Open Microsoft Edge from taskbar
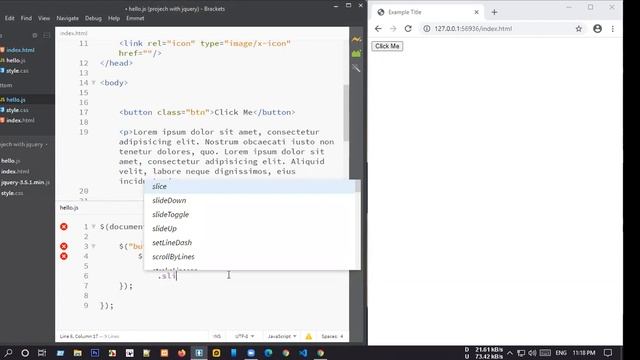The image size is (640, 360). [x=268, y=353]
